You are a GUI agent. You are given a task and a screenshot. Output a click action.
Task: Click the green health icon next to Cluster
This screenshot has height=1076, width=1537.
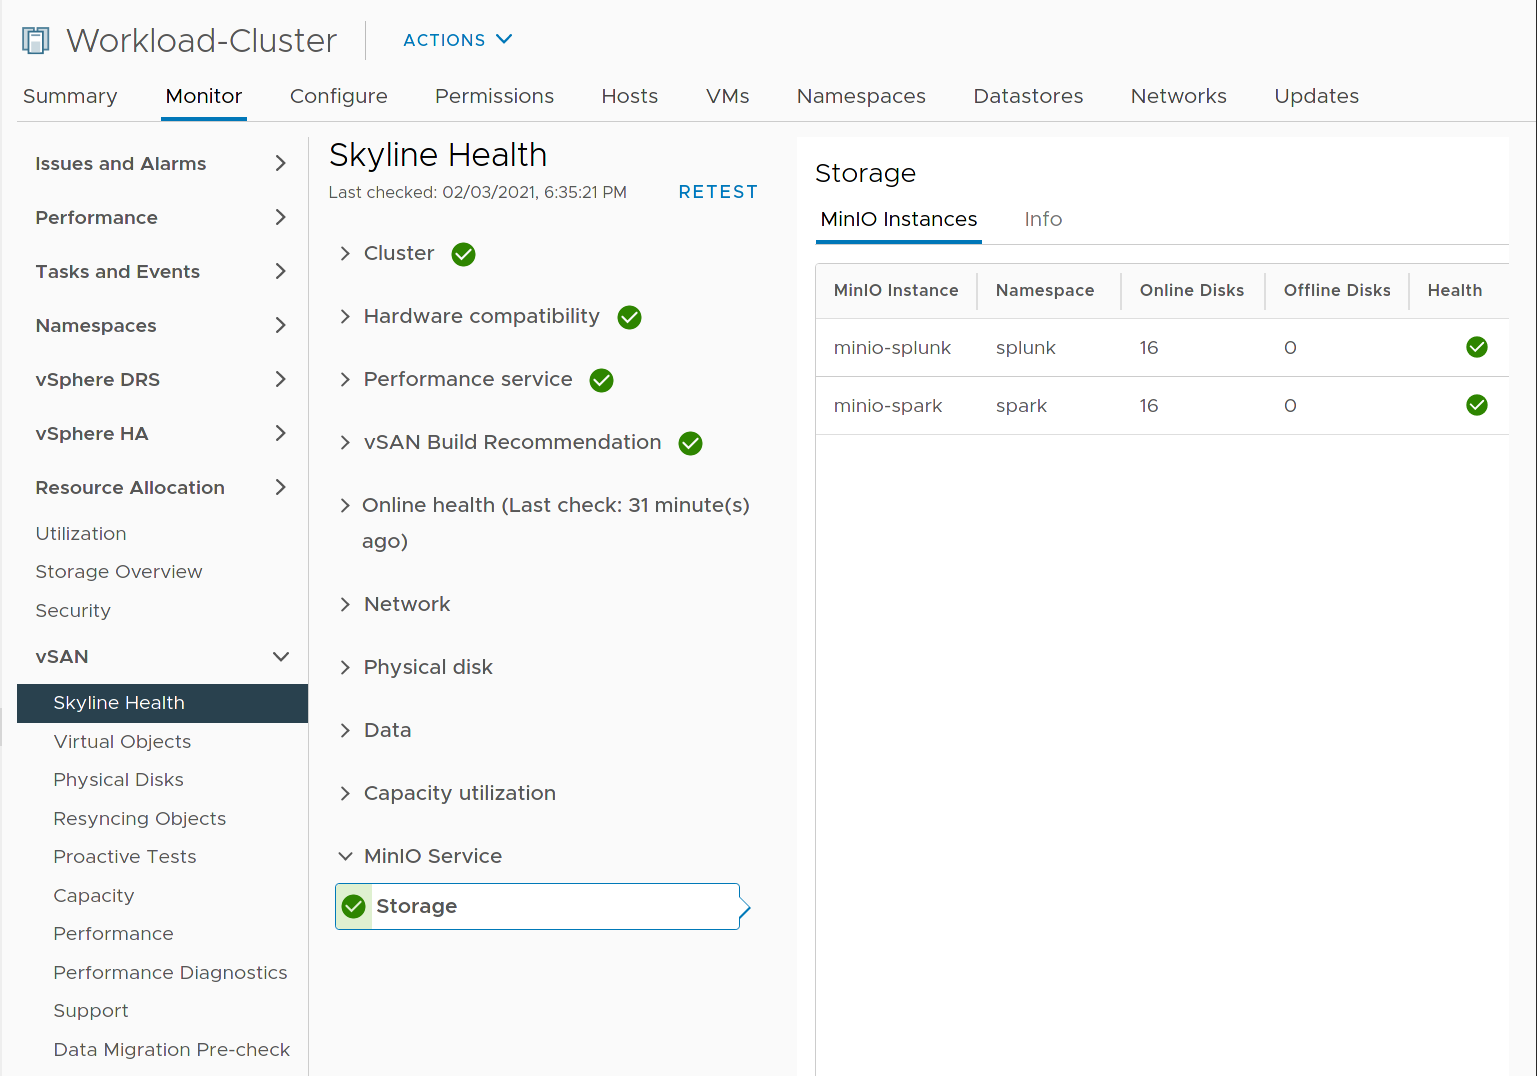[463, 253]
